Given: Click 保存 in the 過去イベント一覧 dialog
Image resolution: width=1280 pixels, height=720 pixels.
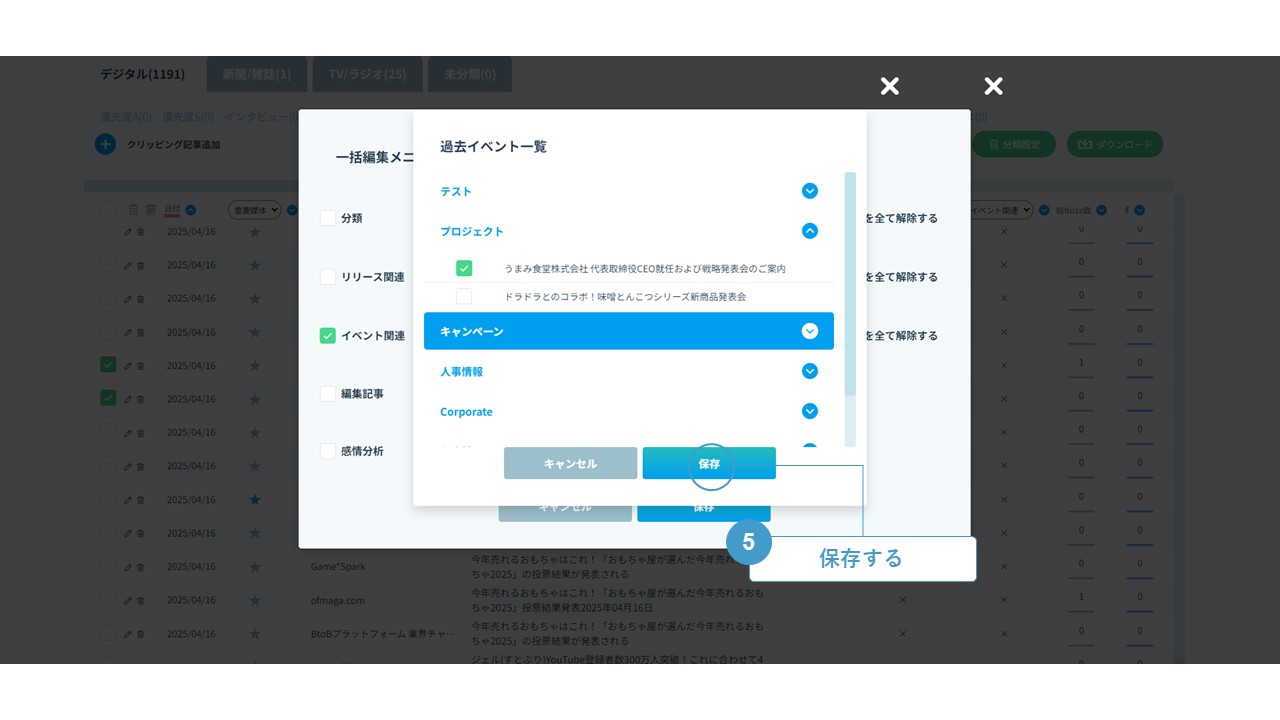Looking at the screenshot, I should (x=709, y=463).
